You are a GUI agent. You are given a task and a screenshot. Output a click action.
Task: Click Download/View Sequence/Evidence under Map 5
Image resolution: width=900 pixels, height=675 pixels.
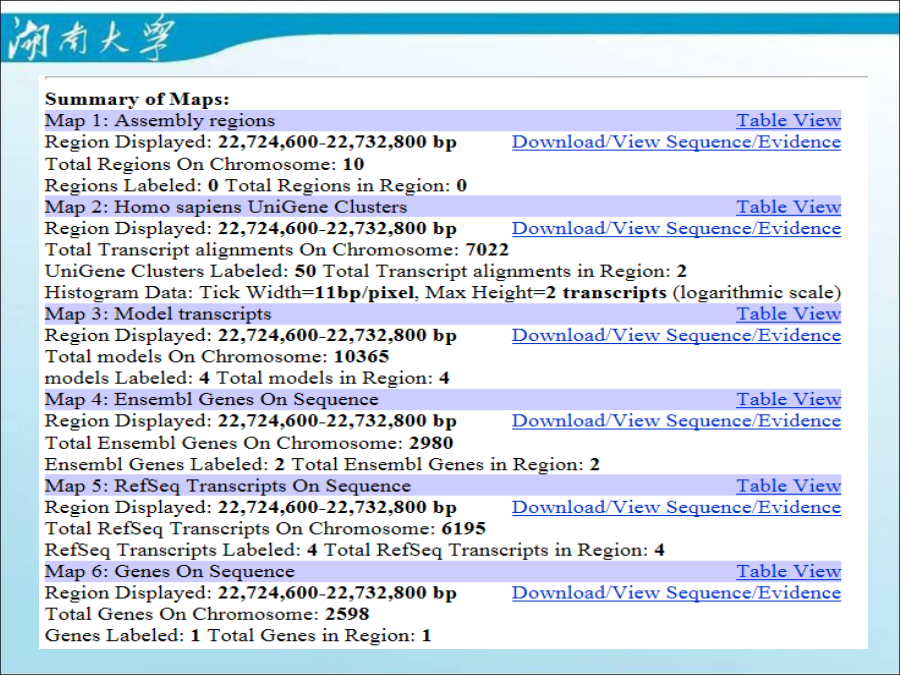point(676,507)
